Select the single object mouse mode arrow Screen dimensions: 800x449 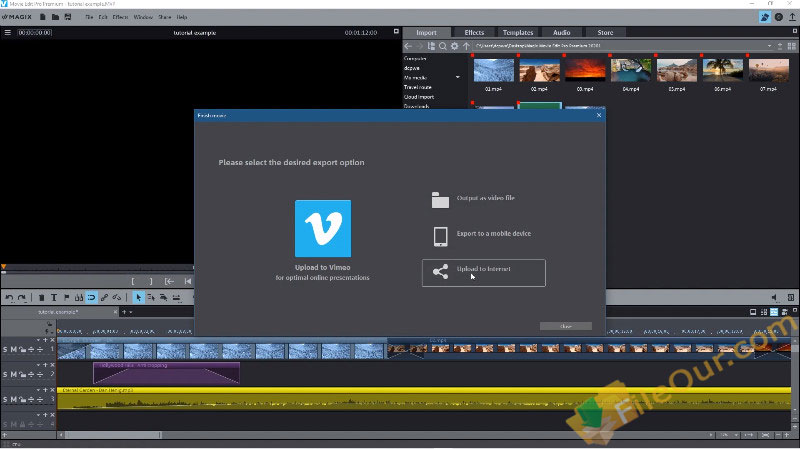[138, 297]
